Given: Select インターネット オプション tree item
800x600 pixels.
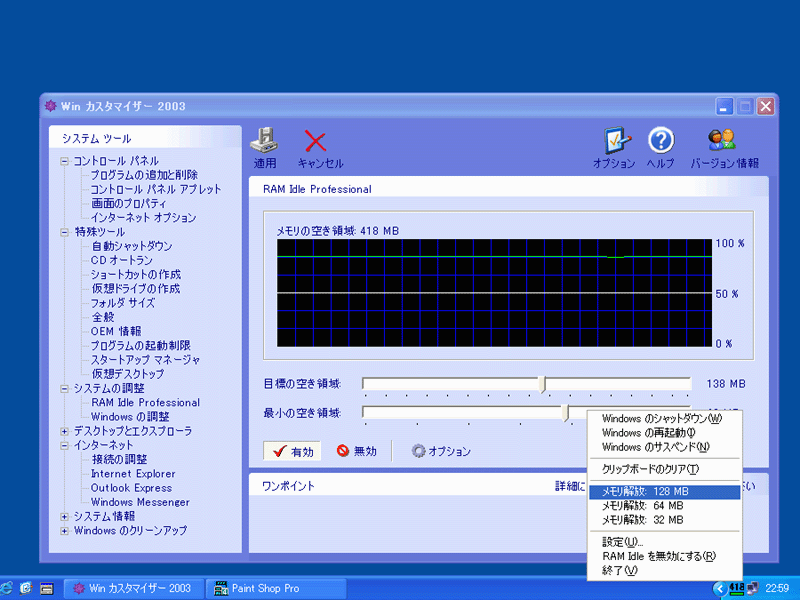Looking at the screenshot, I should coord(143,218).
